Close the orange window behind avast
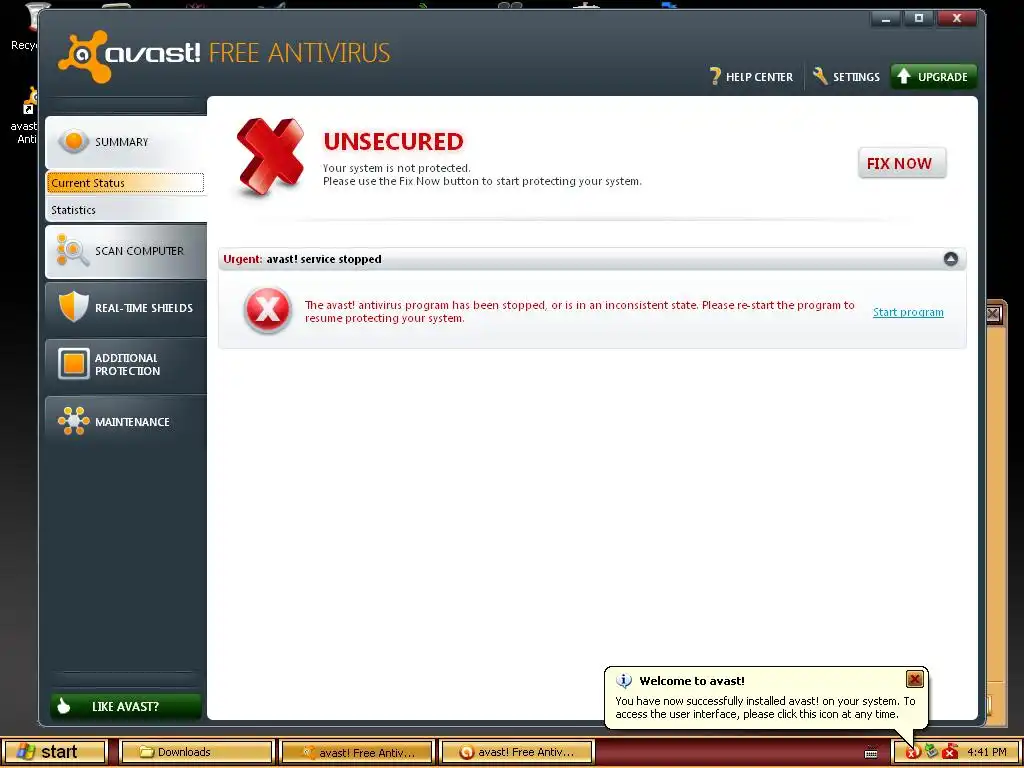 [993, 314]
